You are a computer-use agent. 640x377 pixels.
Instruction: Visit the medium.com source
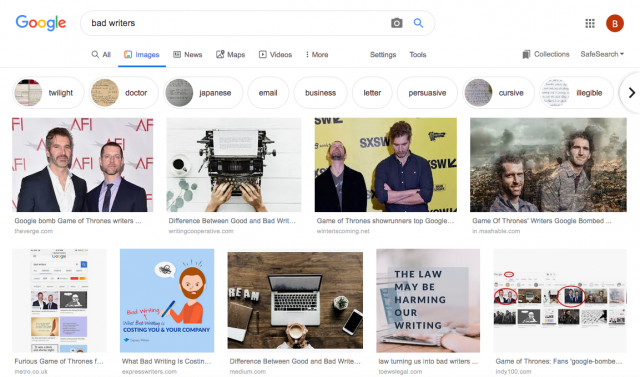(247, 372)
